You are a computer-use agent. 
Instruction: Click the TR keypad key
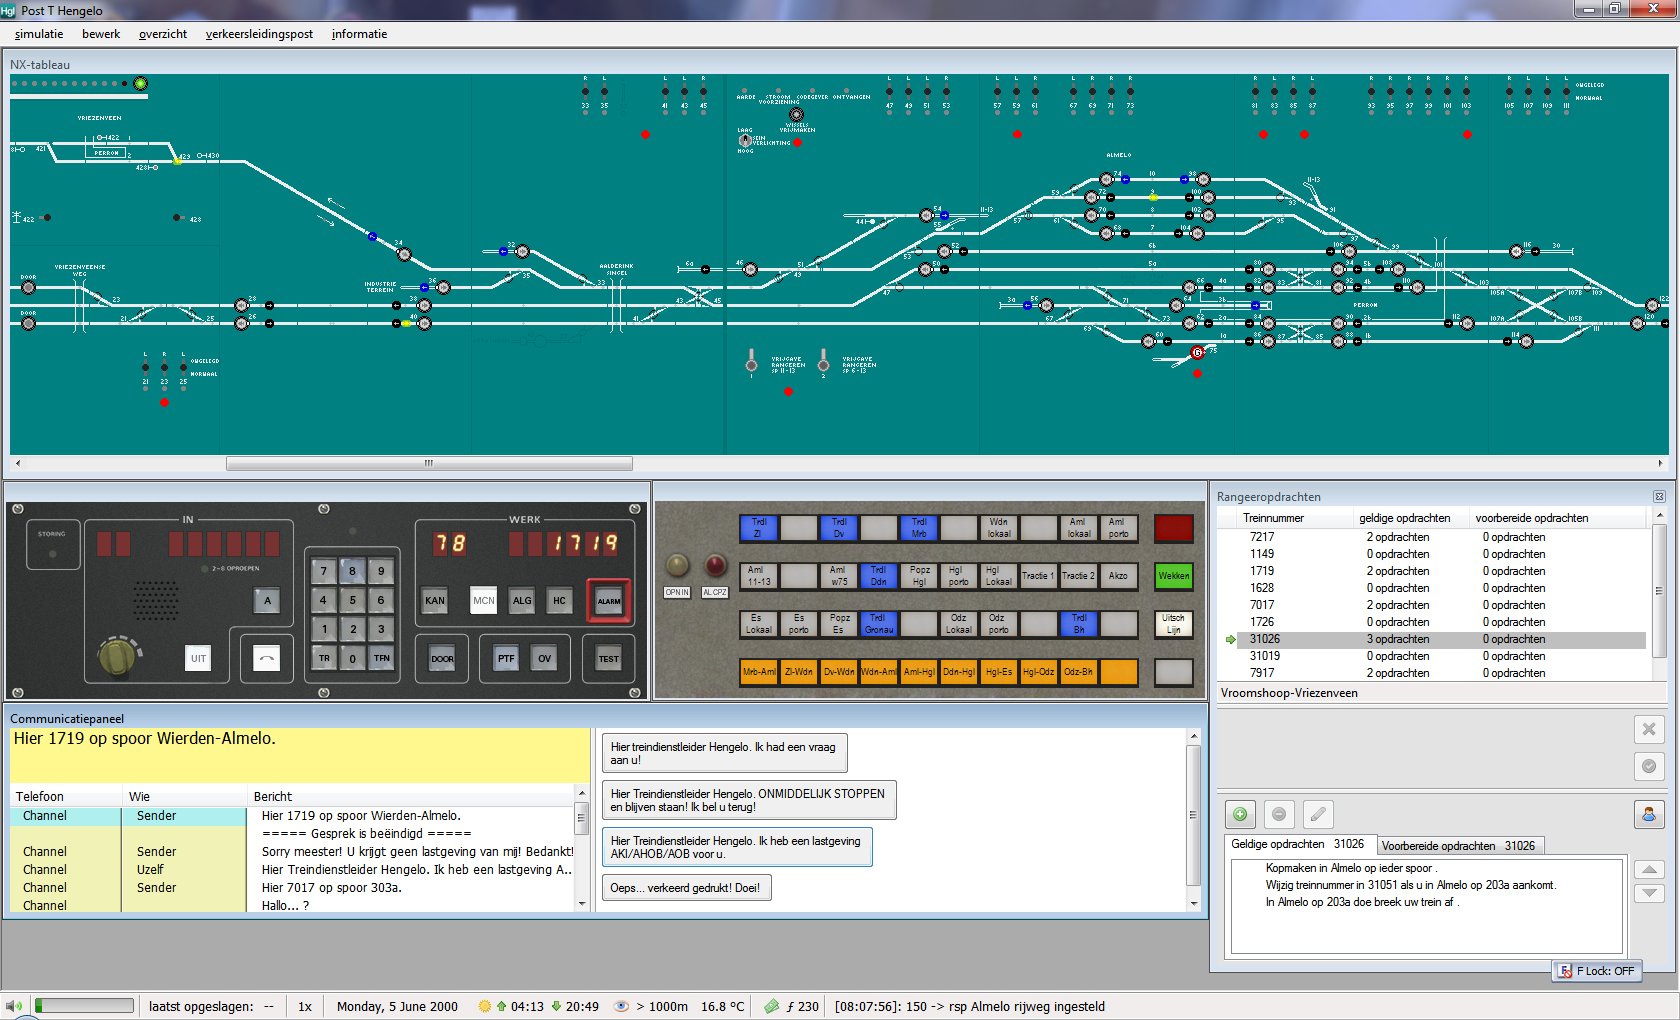coord(324,658)
